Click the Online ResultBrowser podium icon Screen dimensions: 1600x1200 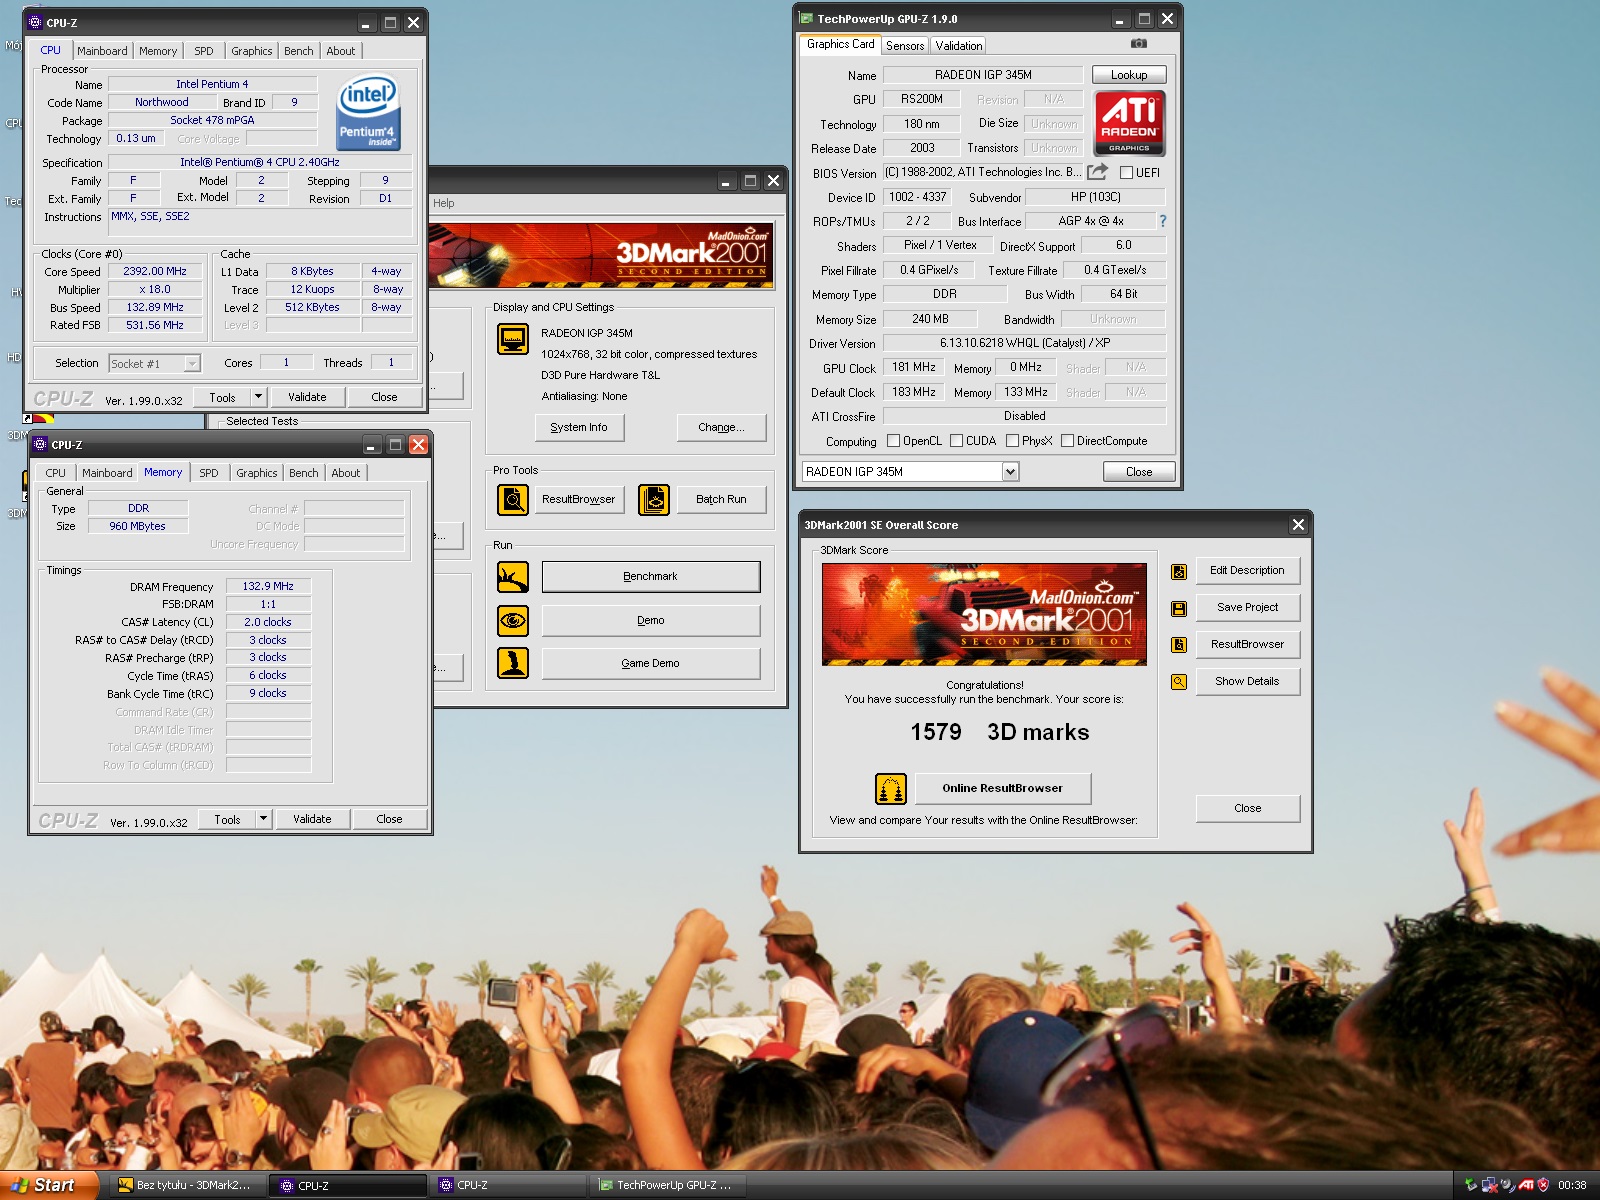tap(891, 789)
